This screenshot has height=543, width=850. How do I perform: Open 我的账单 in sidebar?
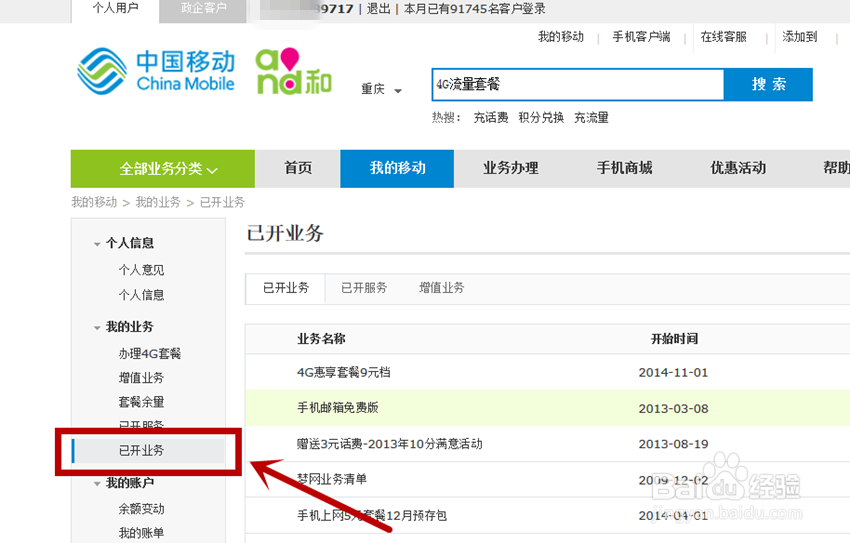(x=141, y=533)
